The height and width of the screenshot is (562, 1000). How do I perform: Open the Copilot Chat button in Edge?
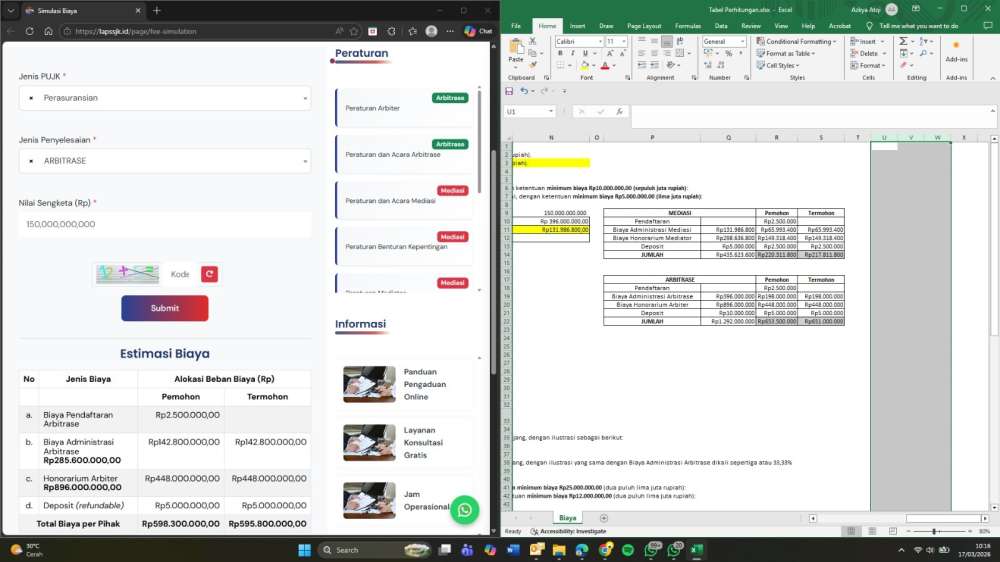click(x=478, y=31)
